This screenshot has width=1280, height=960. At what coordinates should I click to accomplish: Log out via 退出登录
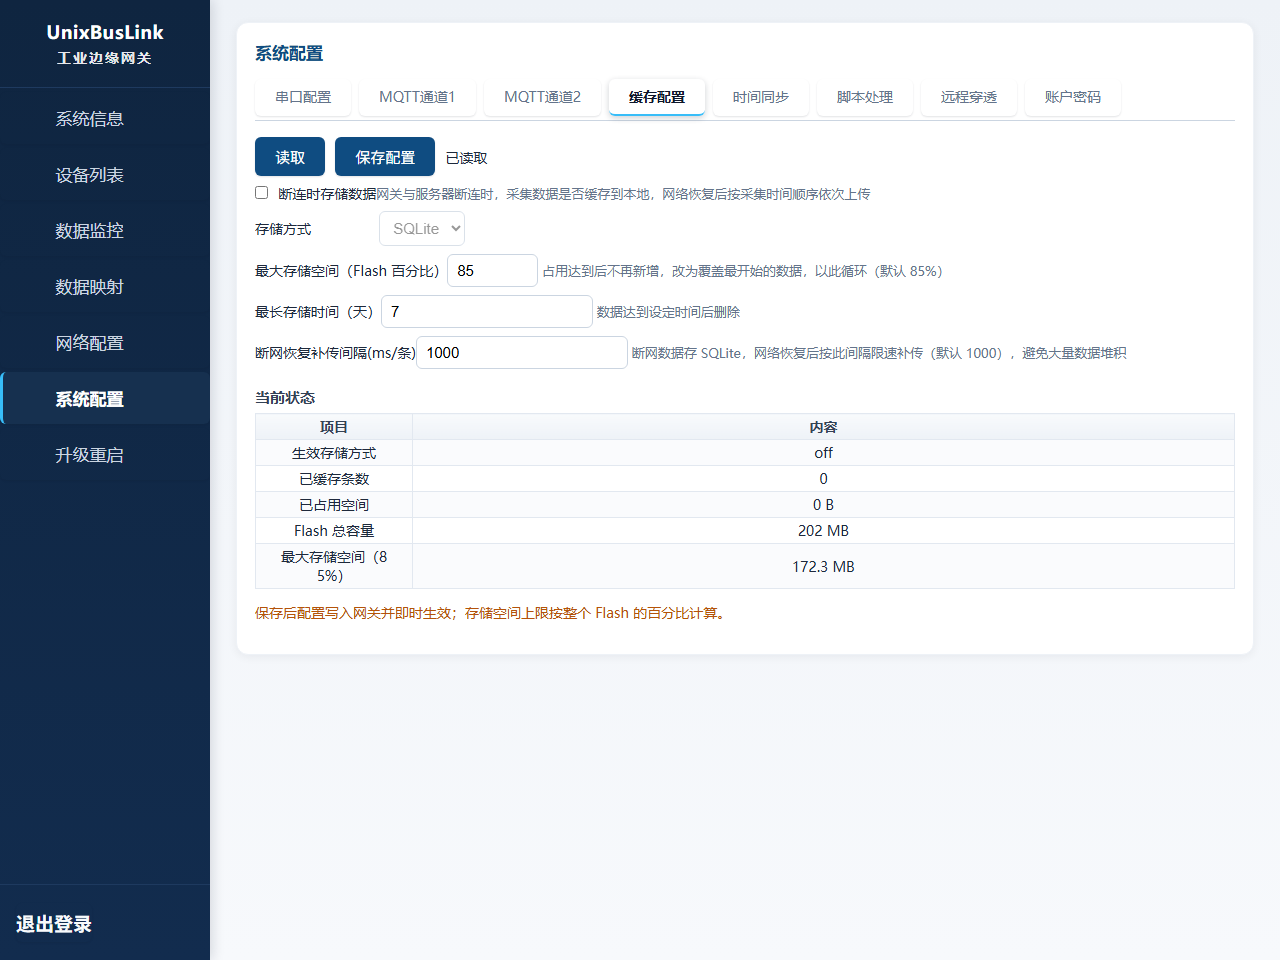pos(54,924)
